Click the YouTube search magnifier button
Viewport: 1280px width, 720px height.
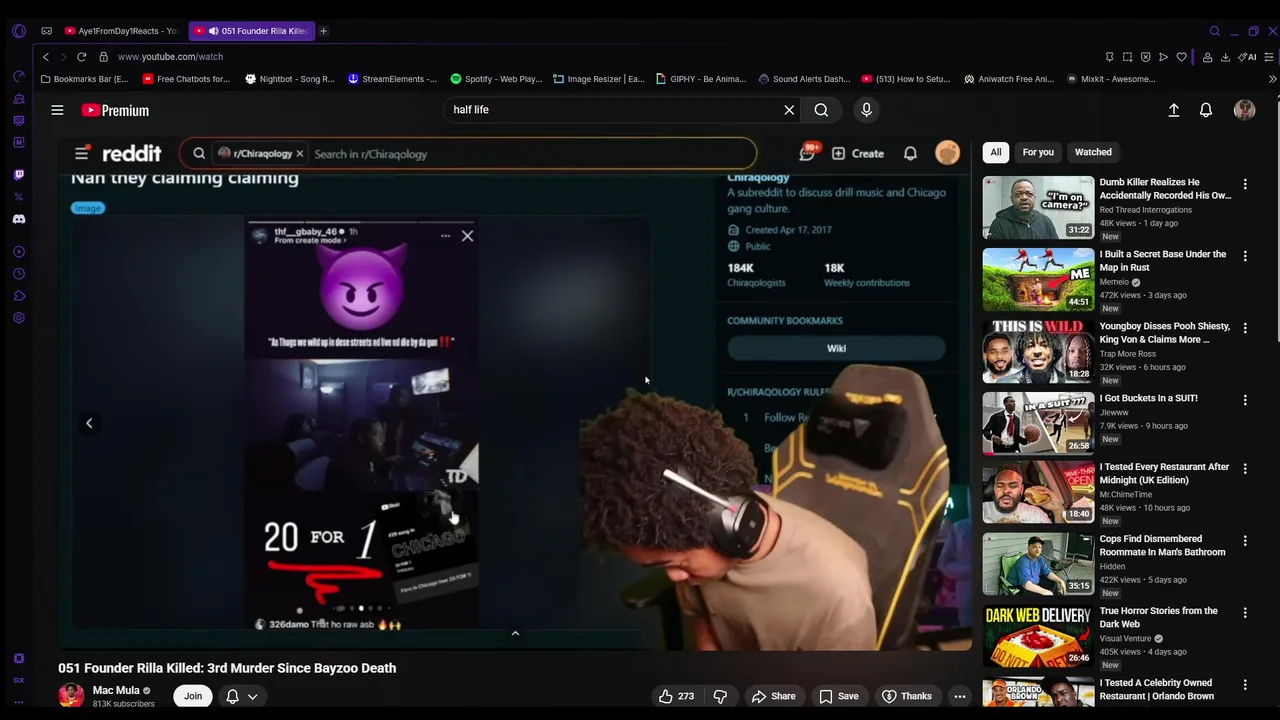pos(821,110)
